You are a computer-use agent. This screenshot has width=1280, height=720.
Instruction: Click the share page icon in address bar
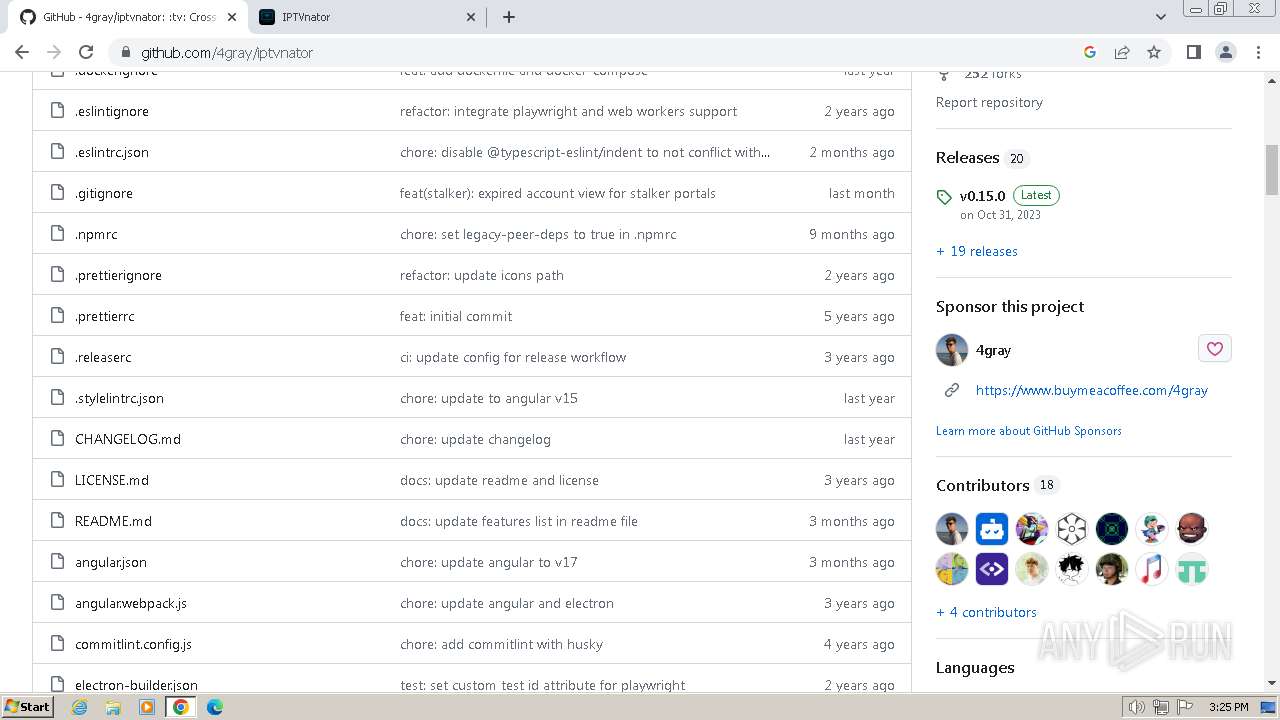pyautogui.click(x=1122, y=52)
